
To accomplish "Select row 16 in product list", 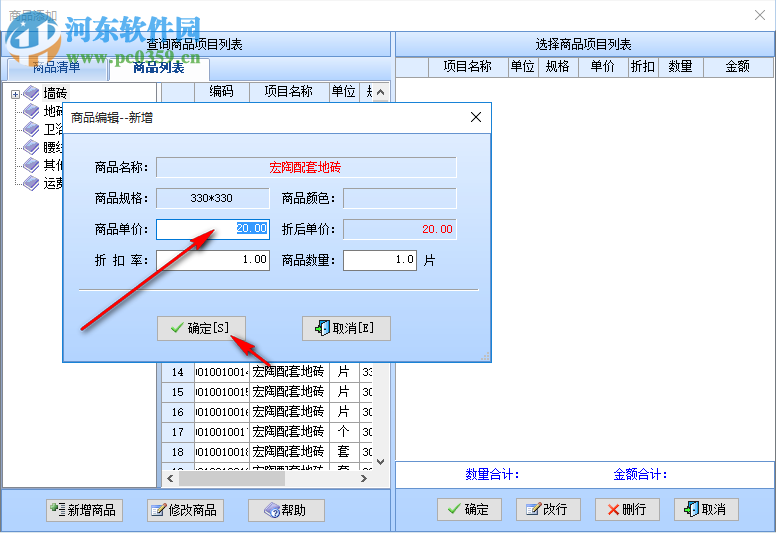I will pos(267,412).
